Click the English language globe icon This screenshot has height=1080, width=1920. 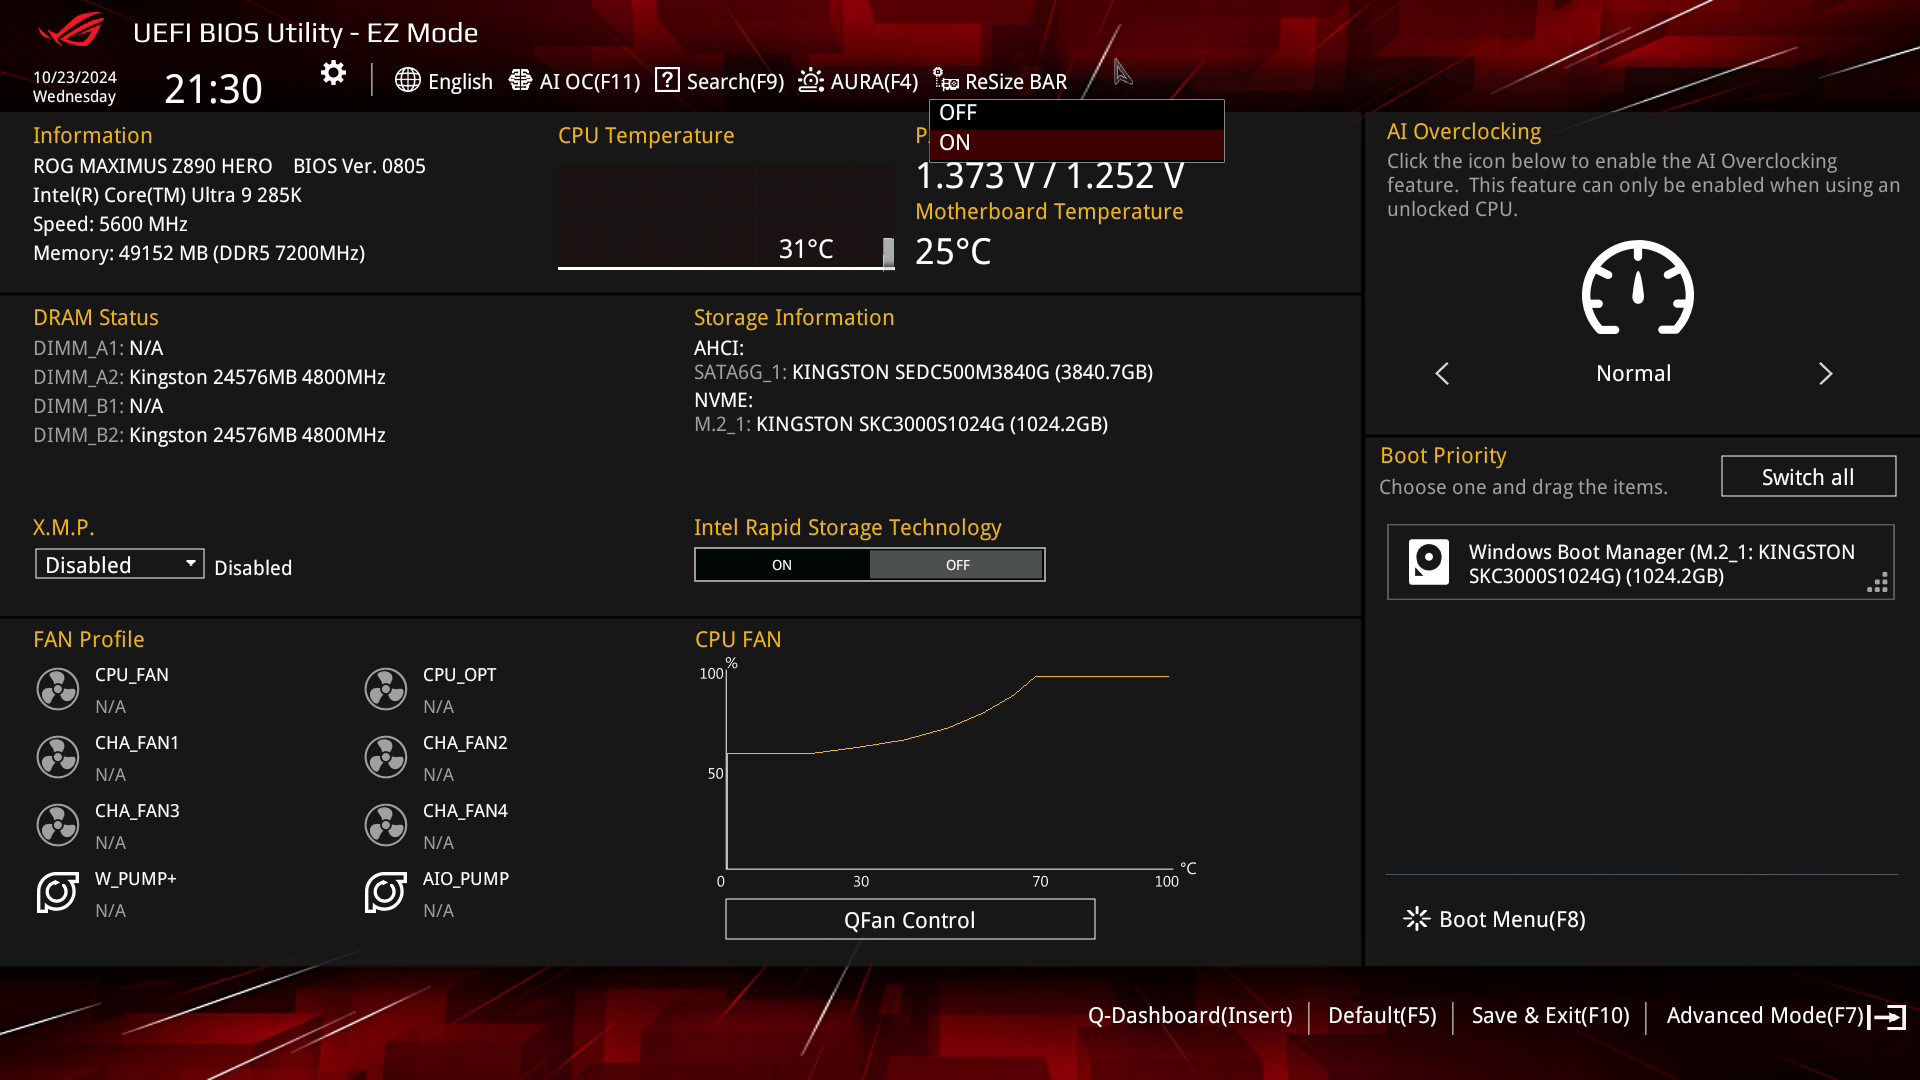(408, 81)
